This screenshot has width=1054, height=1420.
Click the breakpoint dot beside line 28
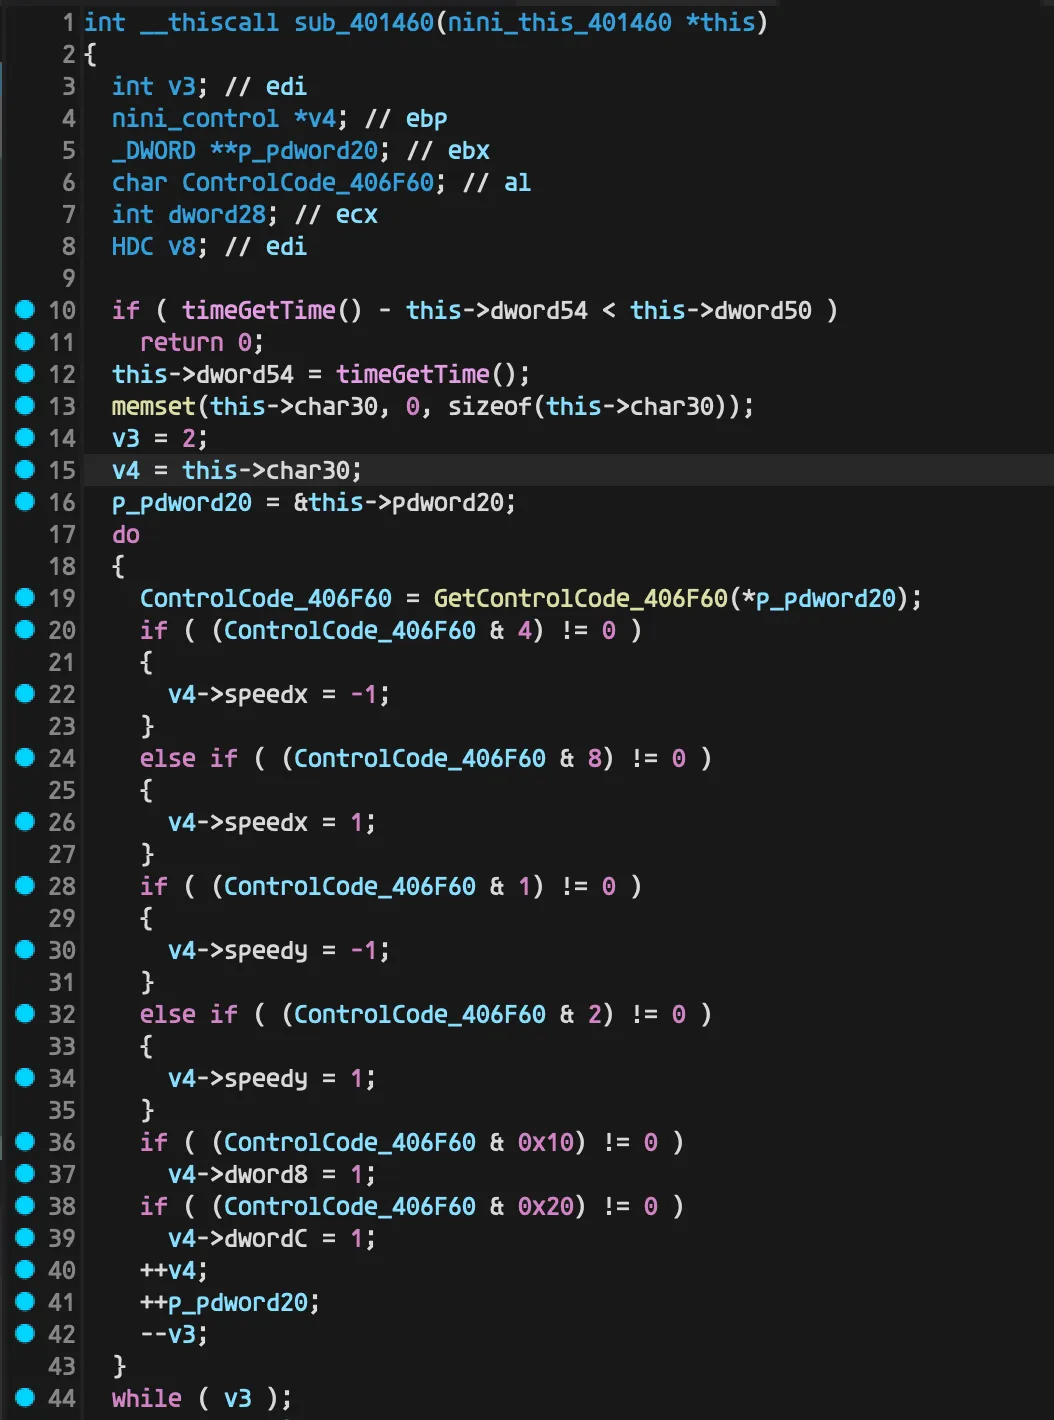click(x=25, y=886)
